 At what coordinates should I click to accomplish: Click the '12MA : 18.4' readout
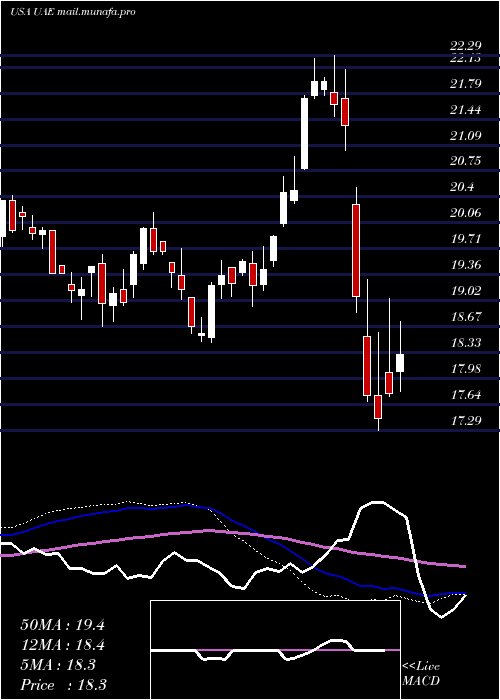tap(62, 645)
